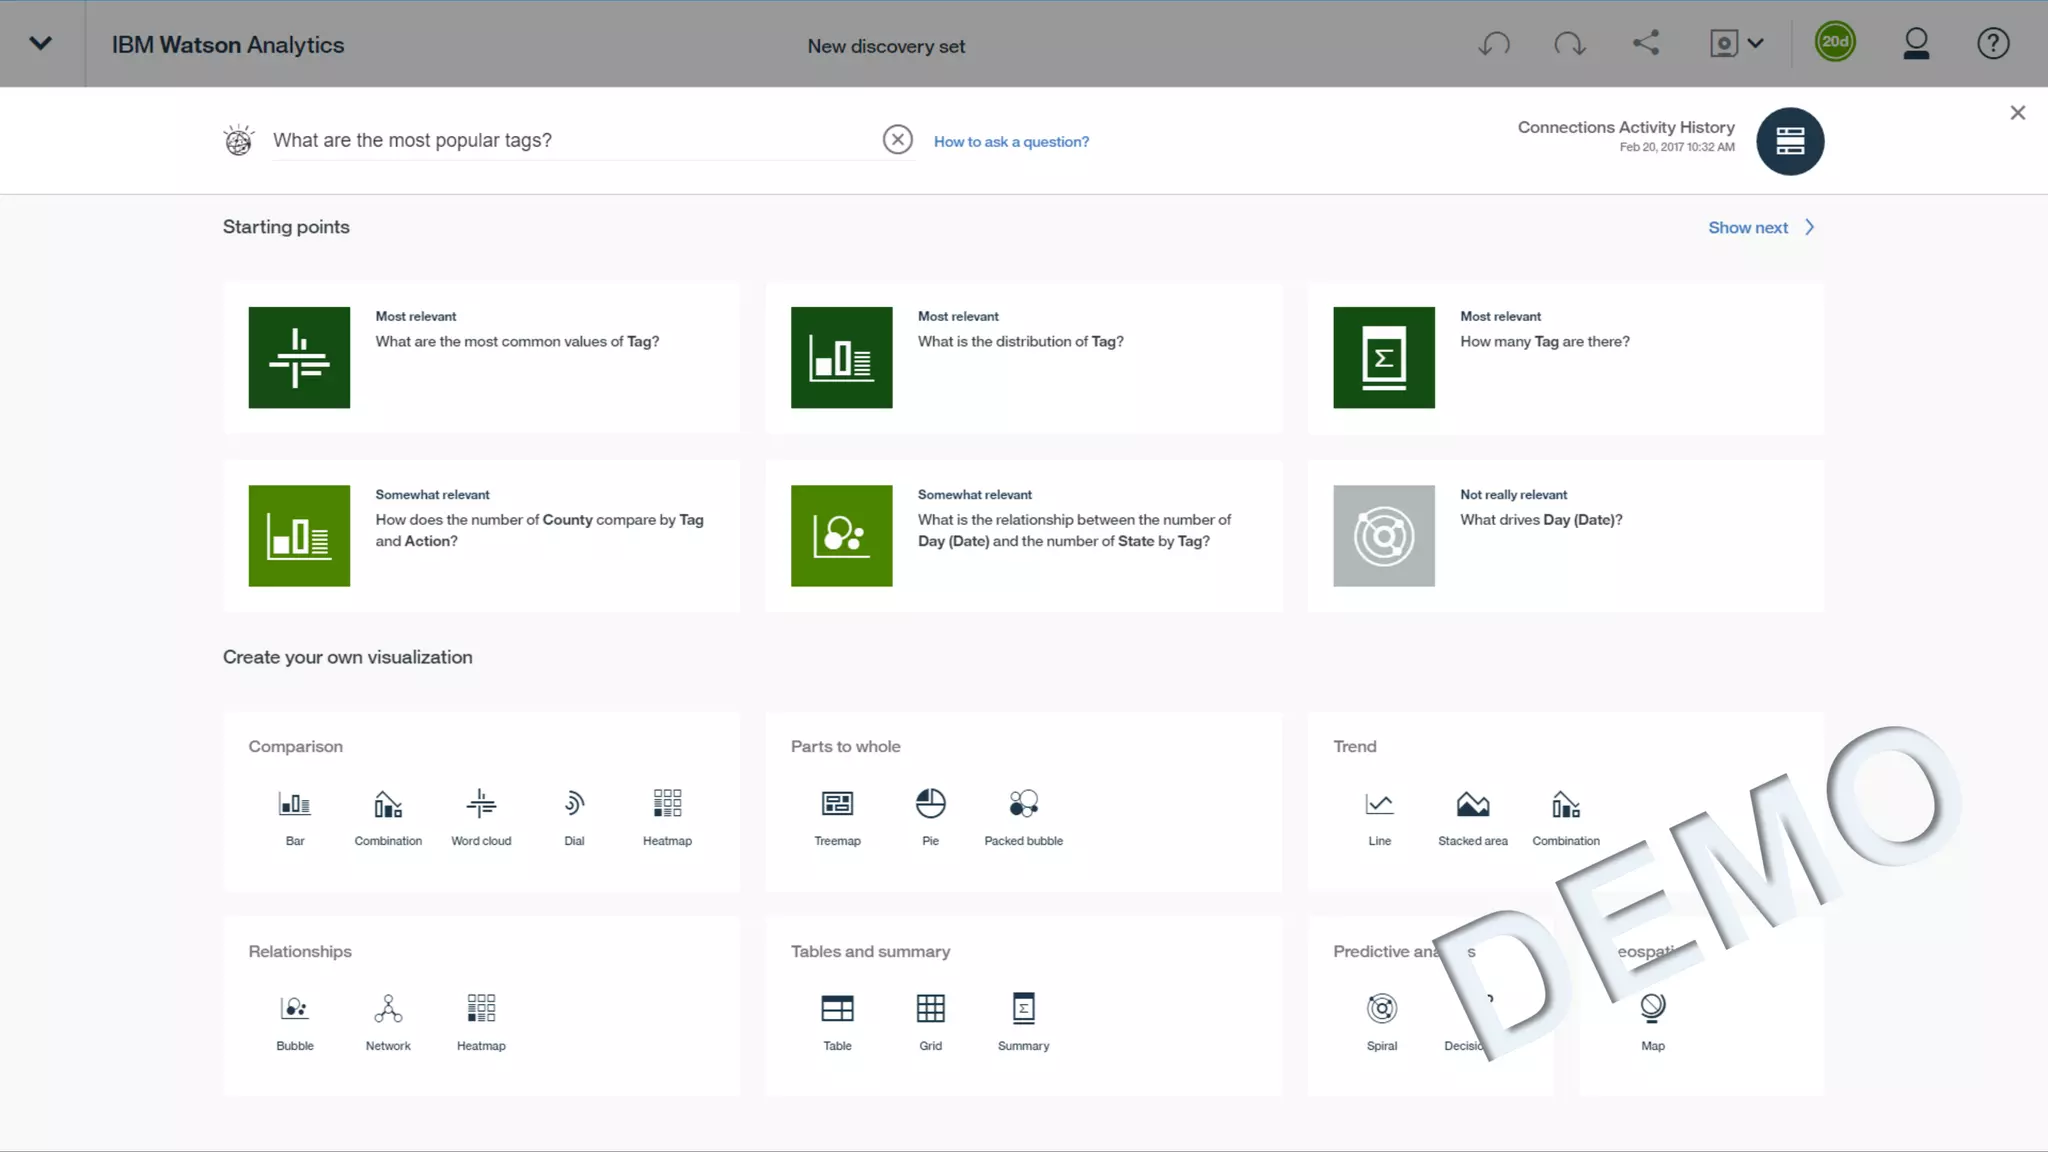
Task: Clear the question search field
Action: click(897, 140)
